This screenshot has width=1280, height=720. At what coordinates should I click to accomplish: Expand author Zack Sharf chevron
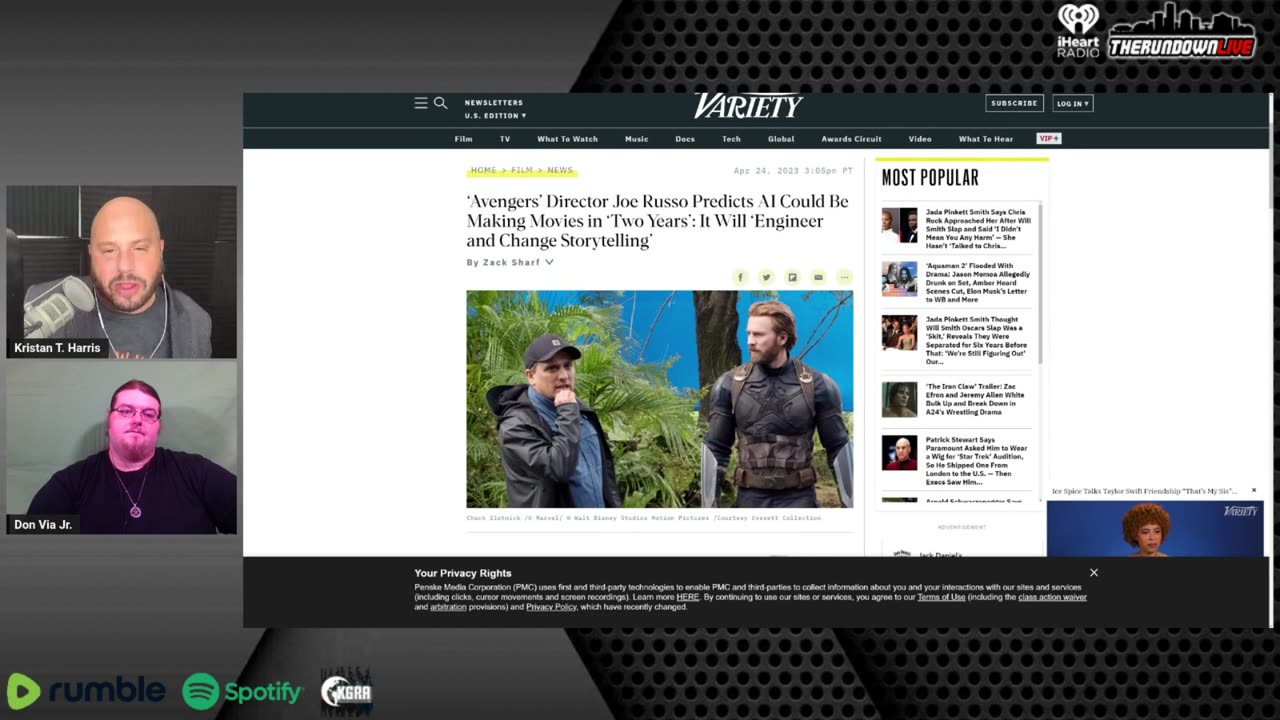point(549,262)
